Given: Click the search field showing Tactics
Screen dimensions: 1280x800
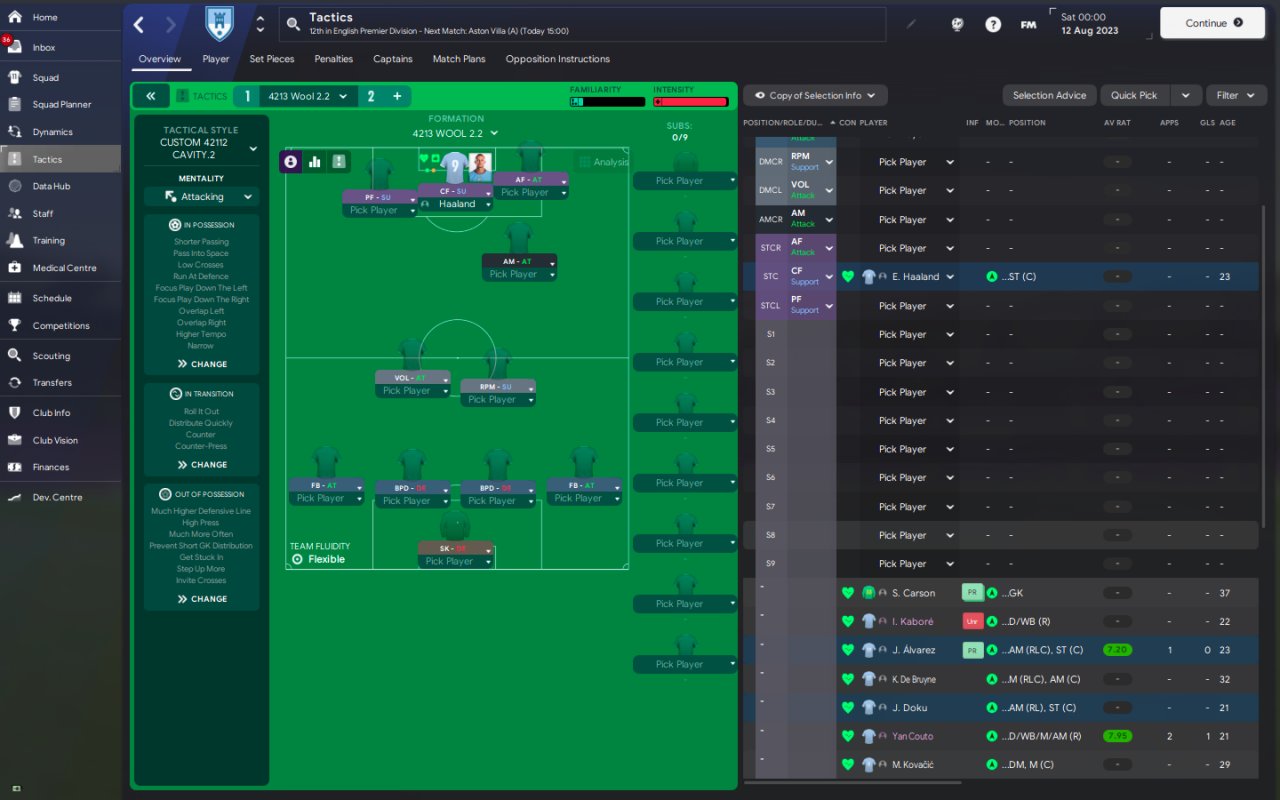Looking at the screenshot, I should [583, 25].
